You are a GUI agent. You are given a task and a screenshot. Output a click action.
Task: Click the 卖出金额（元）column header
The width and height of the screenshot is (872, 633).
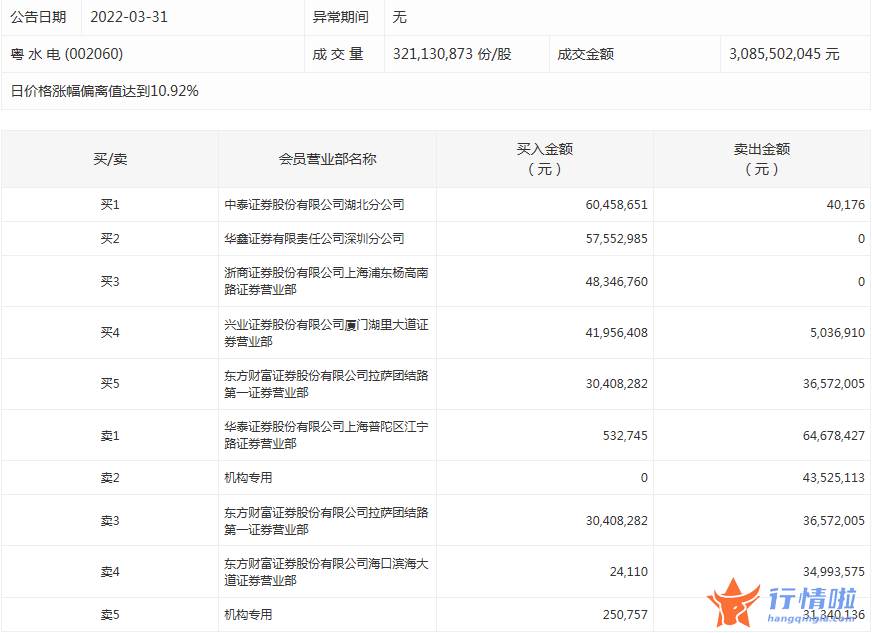[762, 159]
